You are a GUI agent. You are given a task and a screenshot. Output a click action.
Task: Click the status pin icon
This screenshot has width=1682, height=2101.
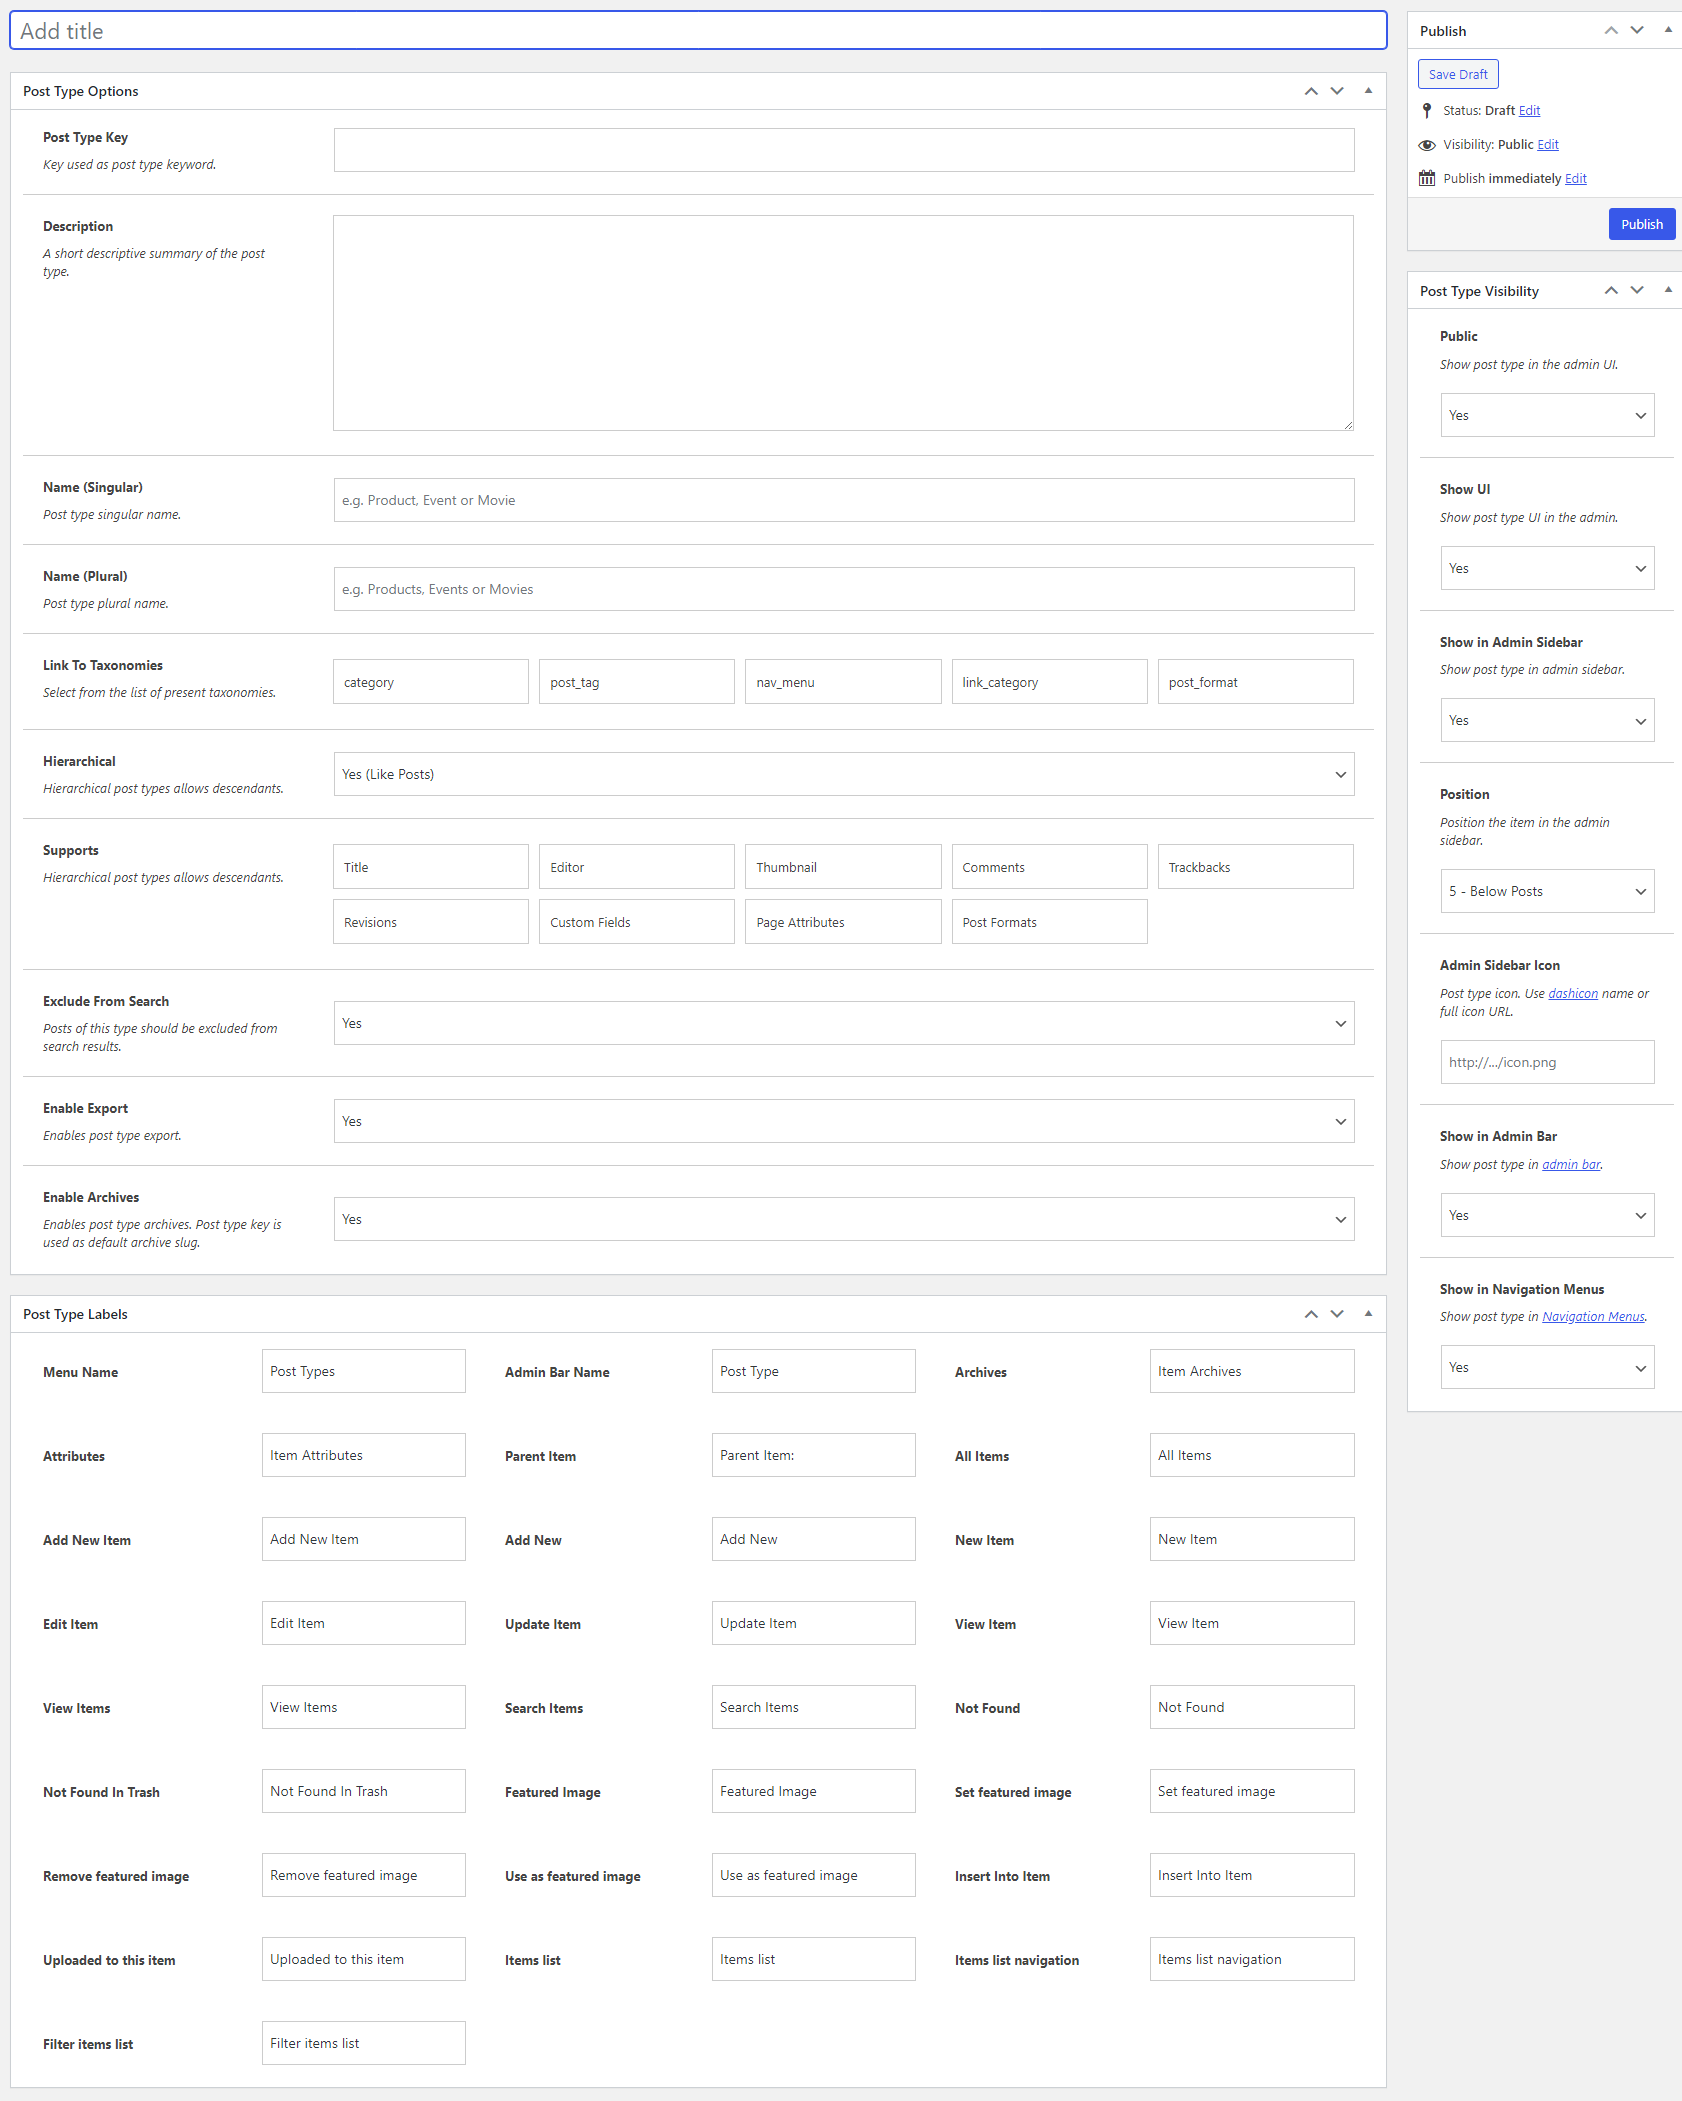point(1427,111)
